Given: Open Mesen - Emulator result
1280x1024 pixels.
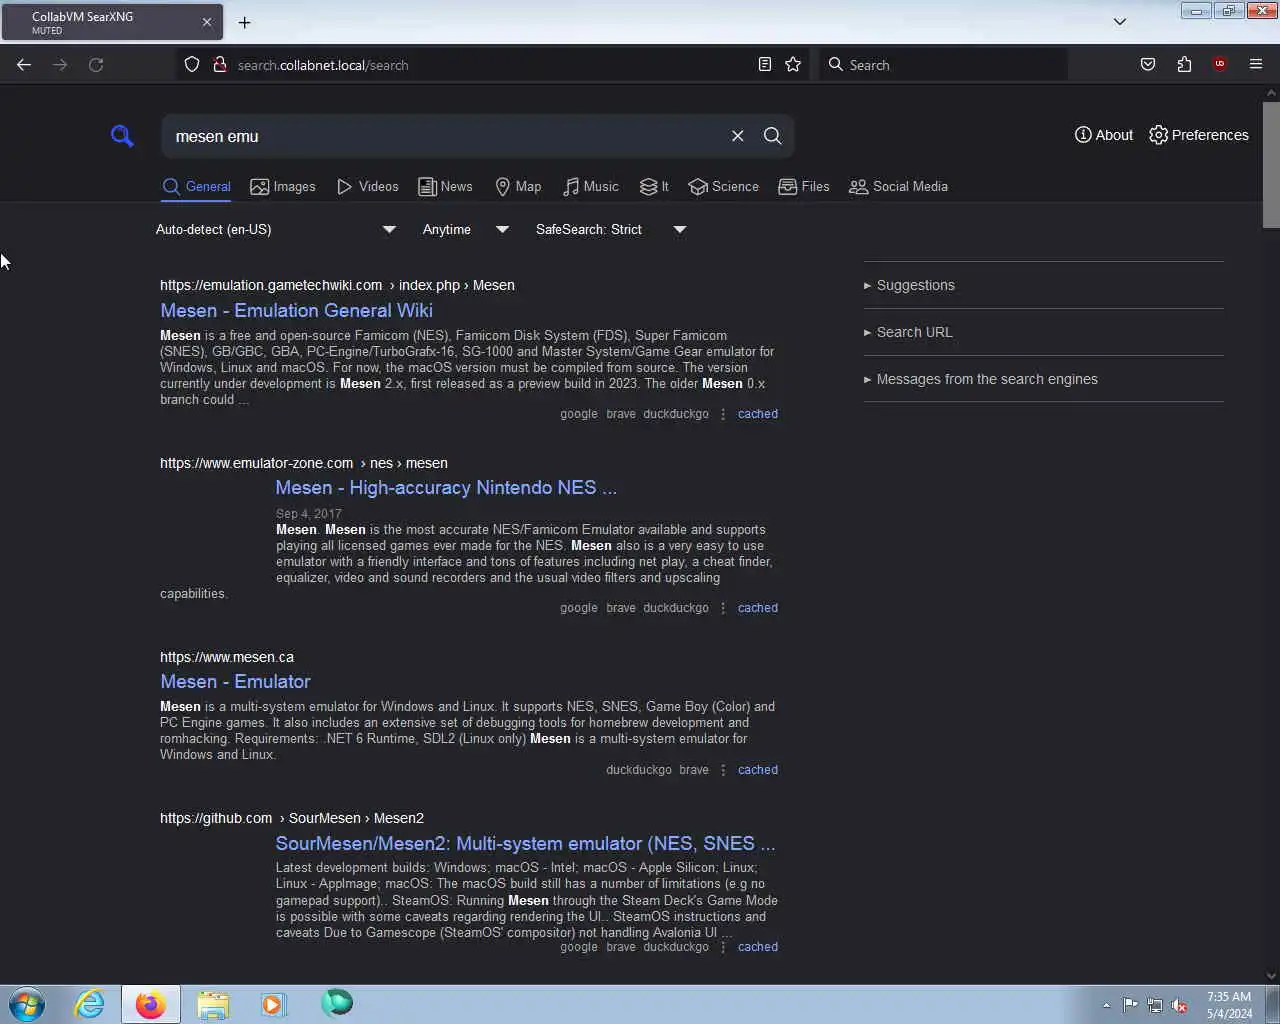Looking at the screenshot, I should pos(235,682).
